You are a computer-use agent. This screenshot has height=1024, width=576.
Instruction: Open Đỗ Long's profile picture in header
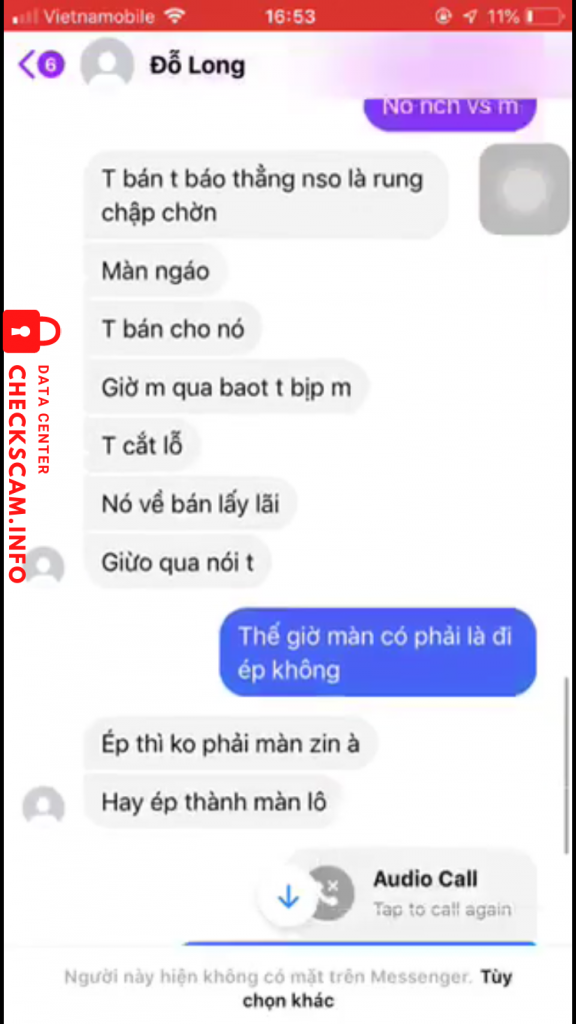(107, 64)
